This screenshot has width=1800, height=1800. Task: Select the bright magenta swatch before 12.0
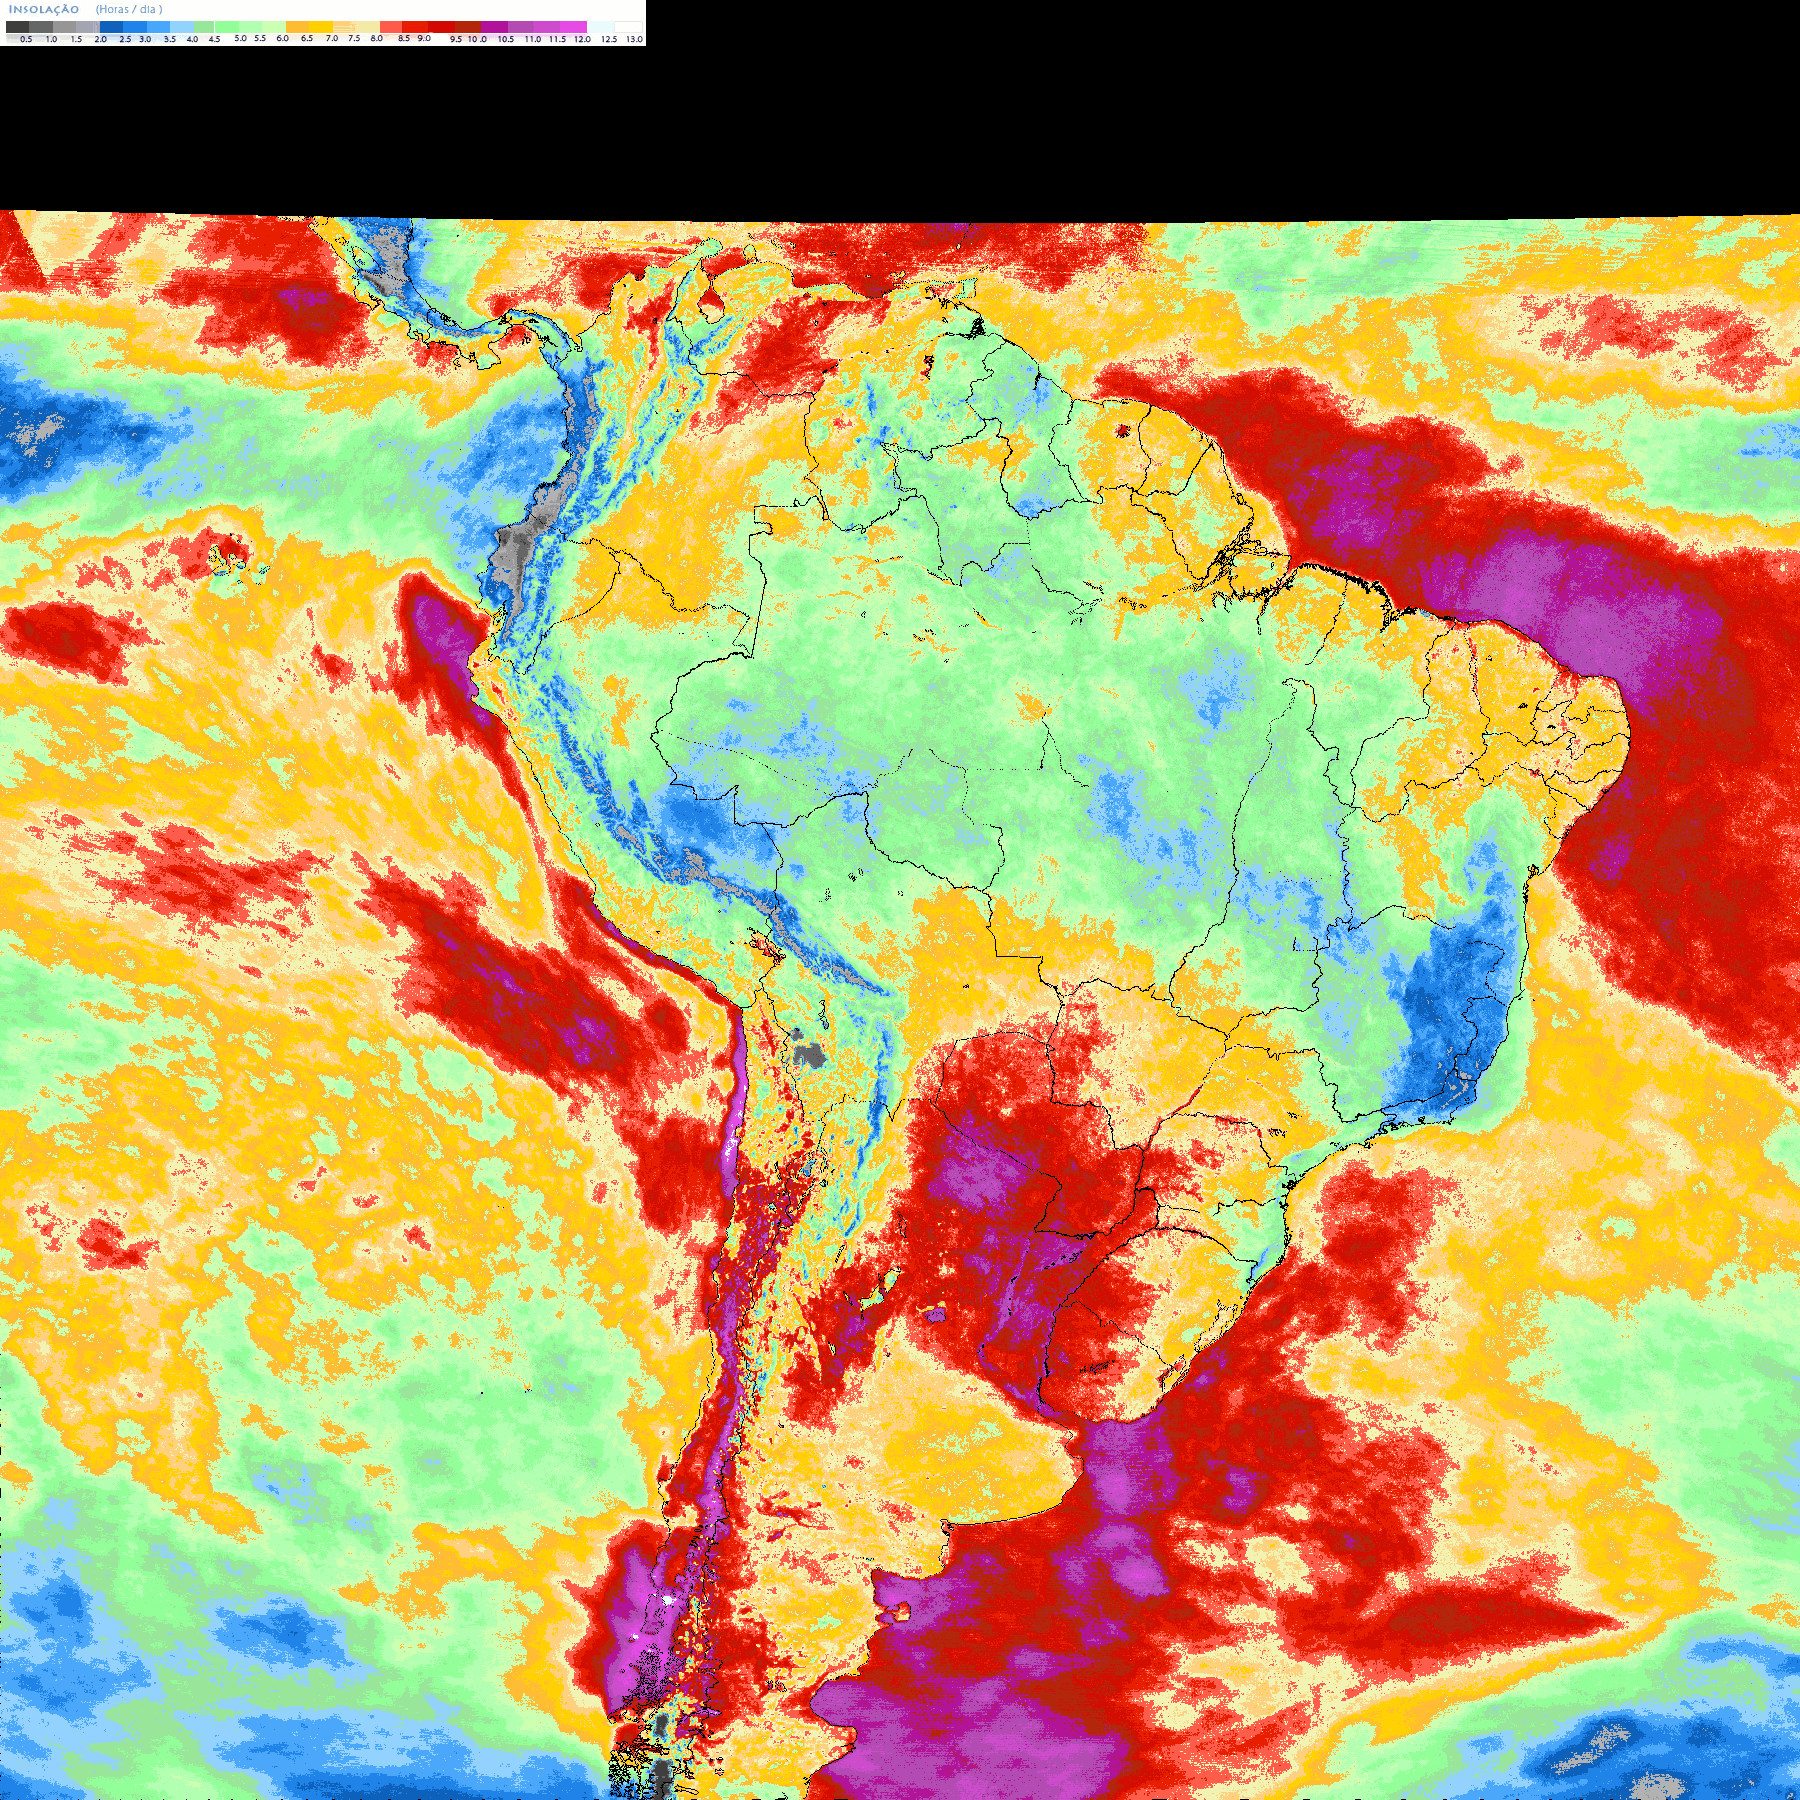pos(573,27)
